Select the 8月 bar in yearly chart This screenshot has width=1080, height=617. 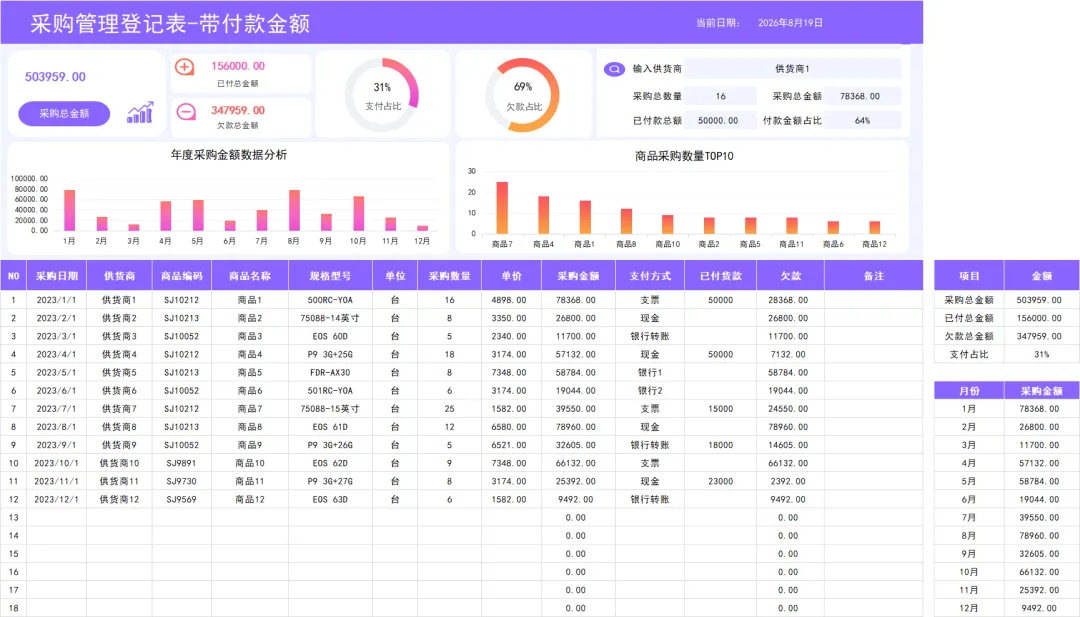(294, 210)
